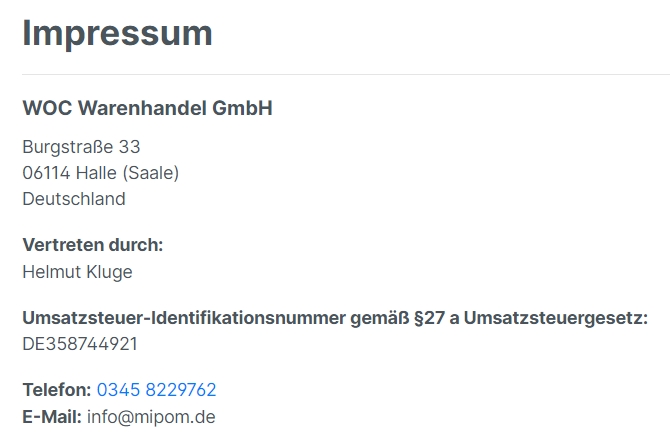The width and height of the screenshot is (670, 438).
Task: Click the postal code 06114
Action: point(46,173)
